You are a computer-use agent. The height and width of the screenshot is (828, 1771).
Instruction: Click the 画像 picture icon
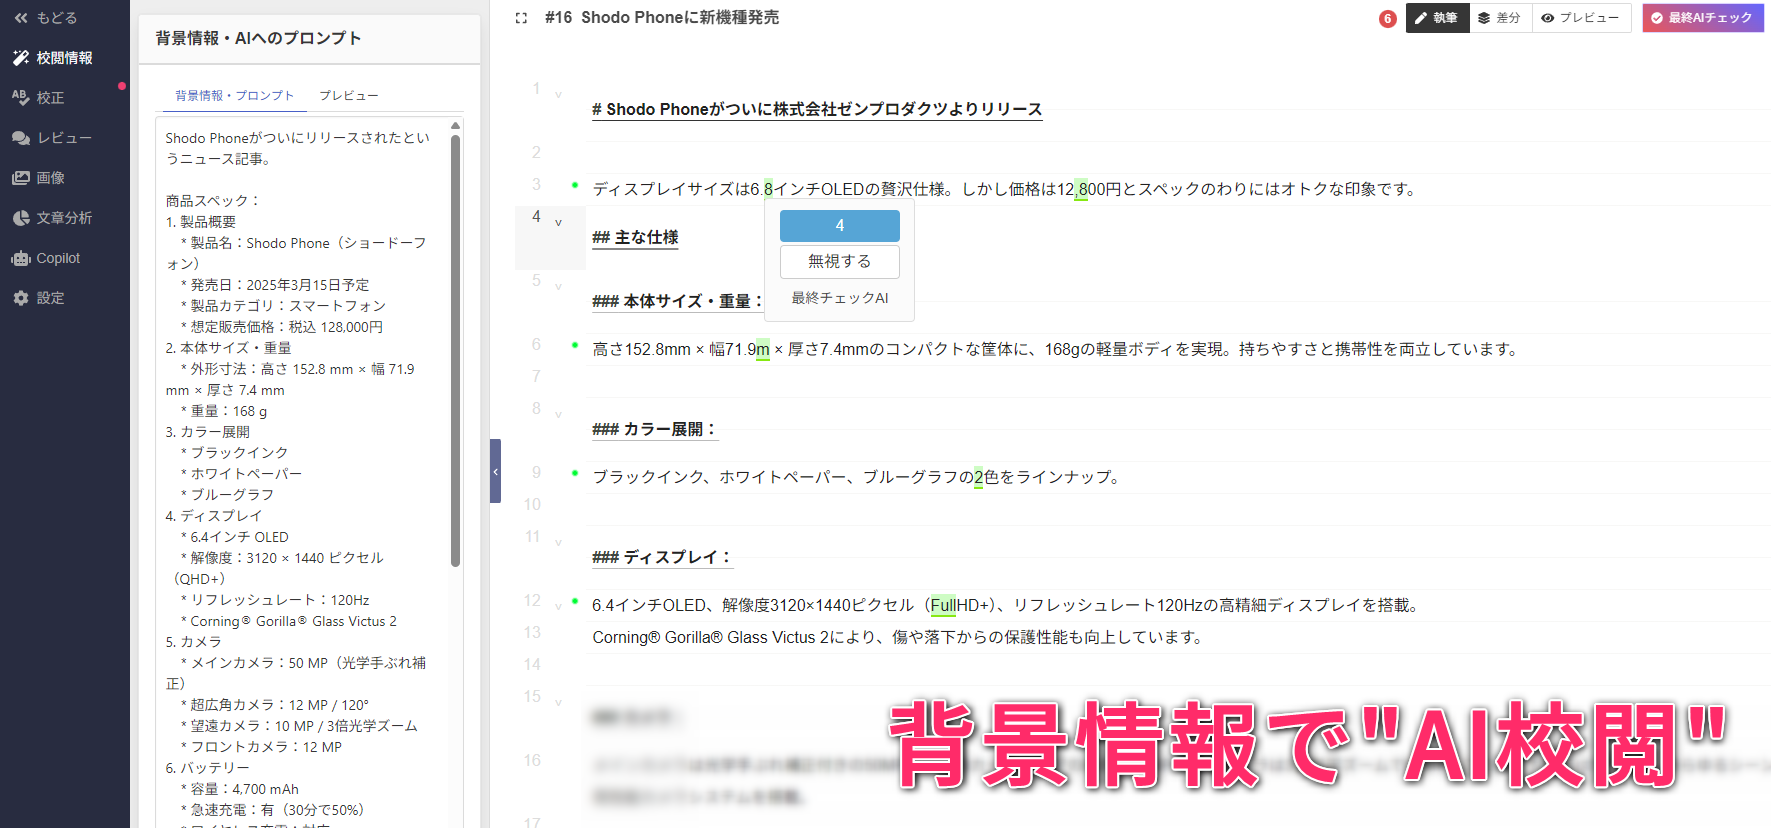(x=21, y=178)
